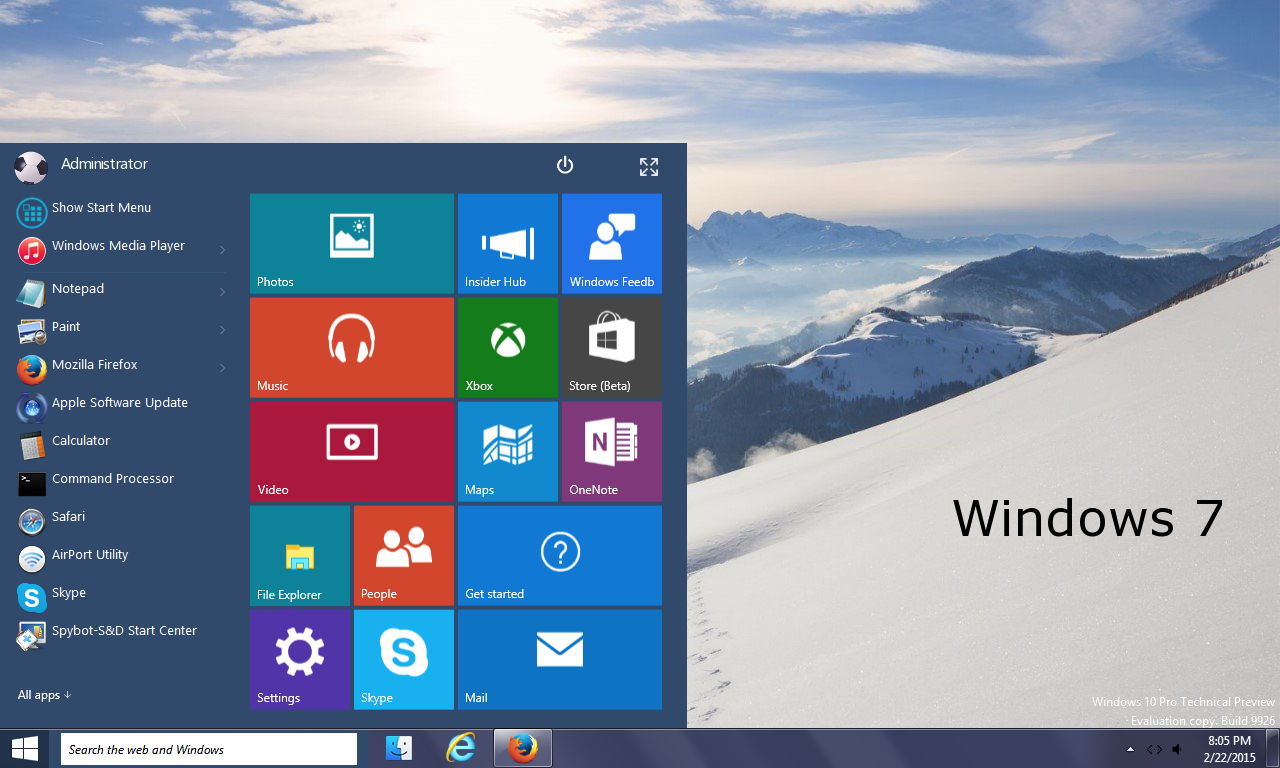Show All apps list
The image size is (1280, 768).
[44, 695]
